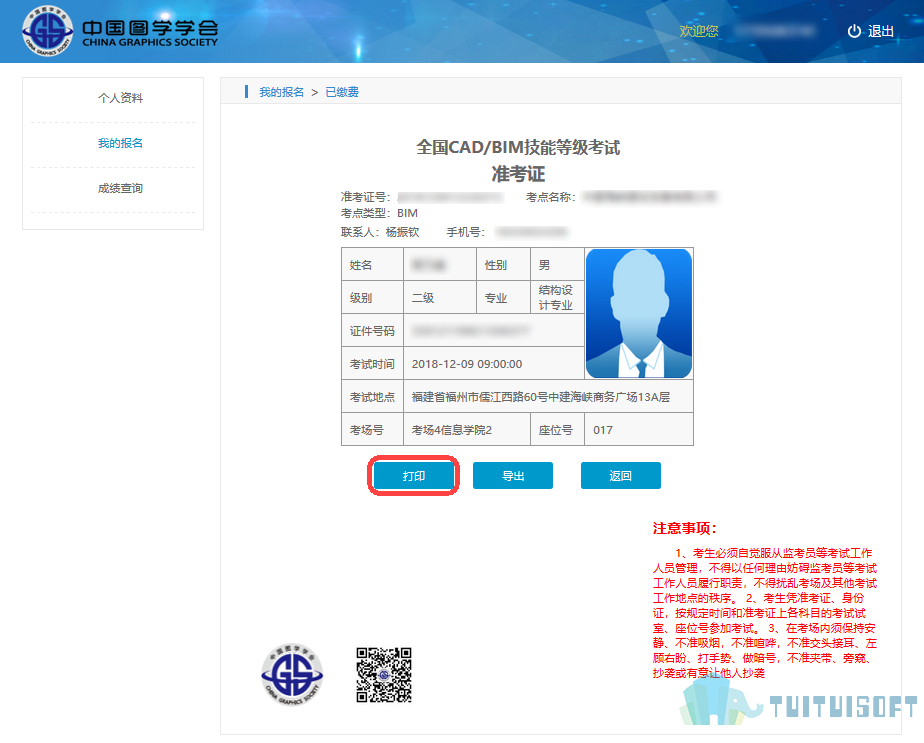The width and height of the screenshot is (924, 743).
Task: Click the contact name 杨振钦
Action: point(402,232)
